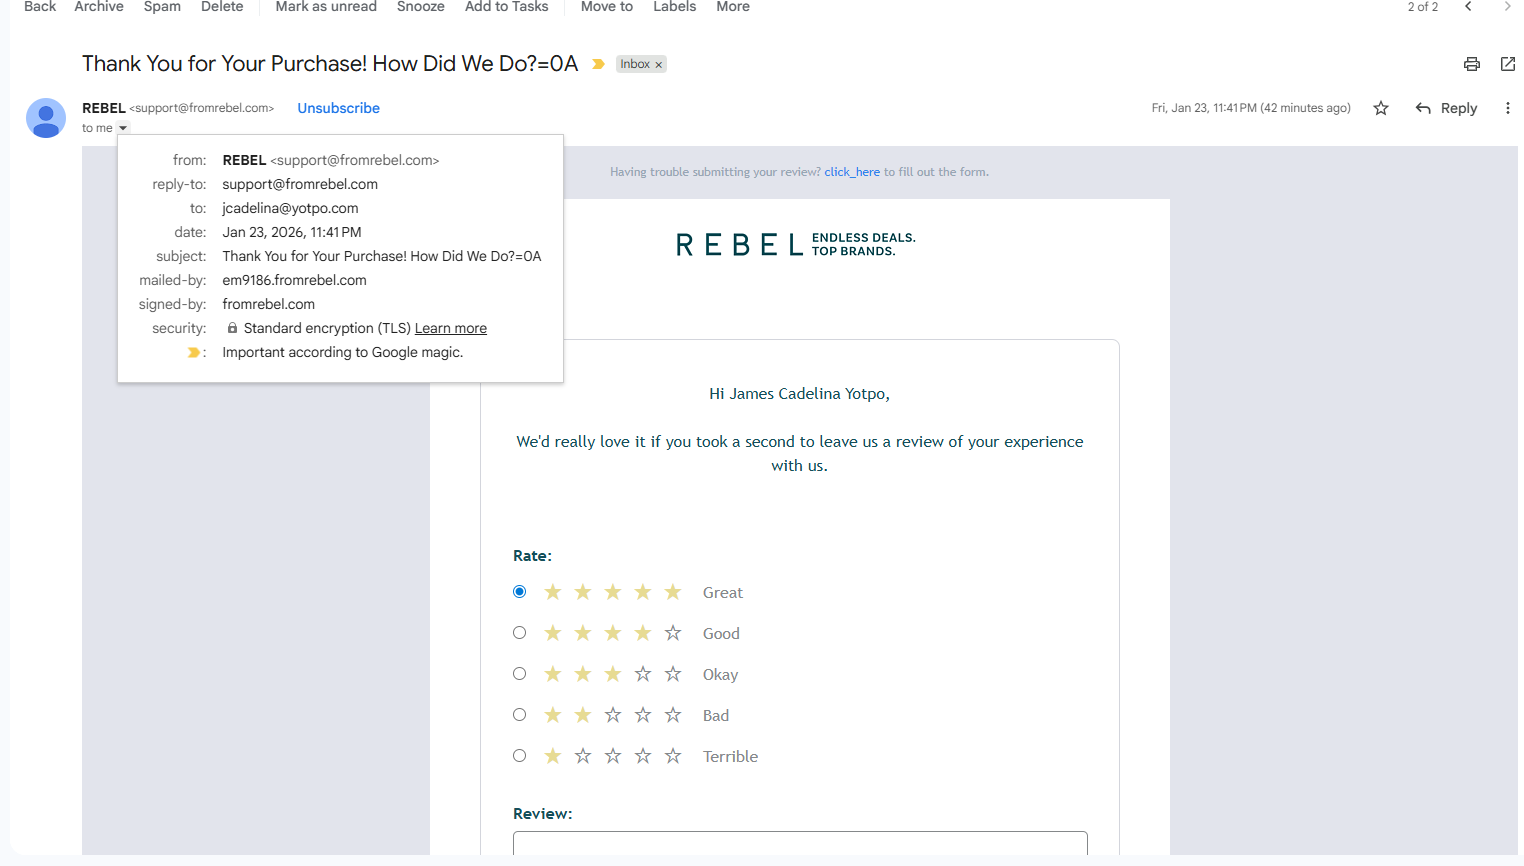Go to the newer email arrow

point(1468,7)
